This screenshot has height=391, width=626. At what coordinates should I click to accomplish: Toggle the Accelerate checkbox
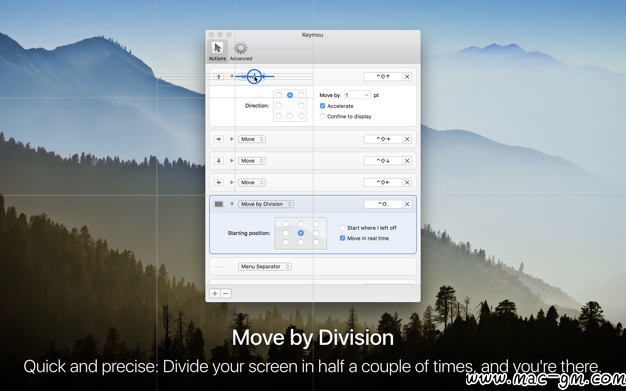(323, 106)
